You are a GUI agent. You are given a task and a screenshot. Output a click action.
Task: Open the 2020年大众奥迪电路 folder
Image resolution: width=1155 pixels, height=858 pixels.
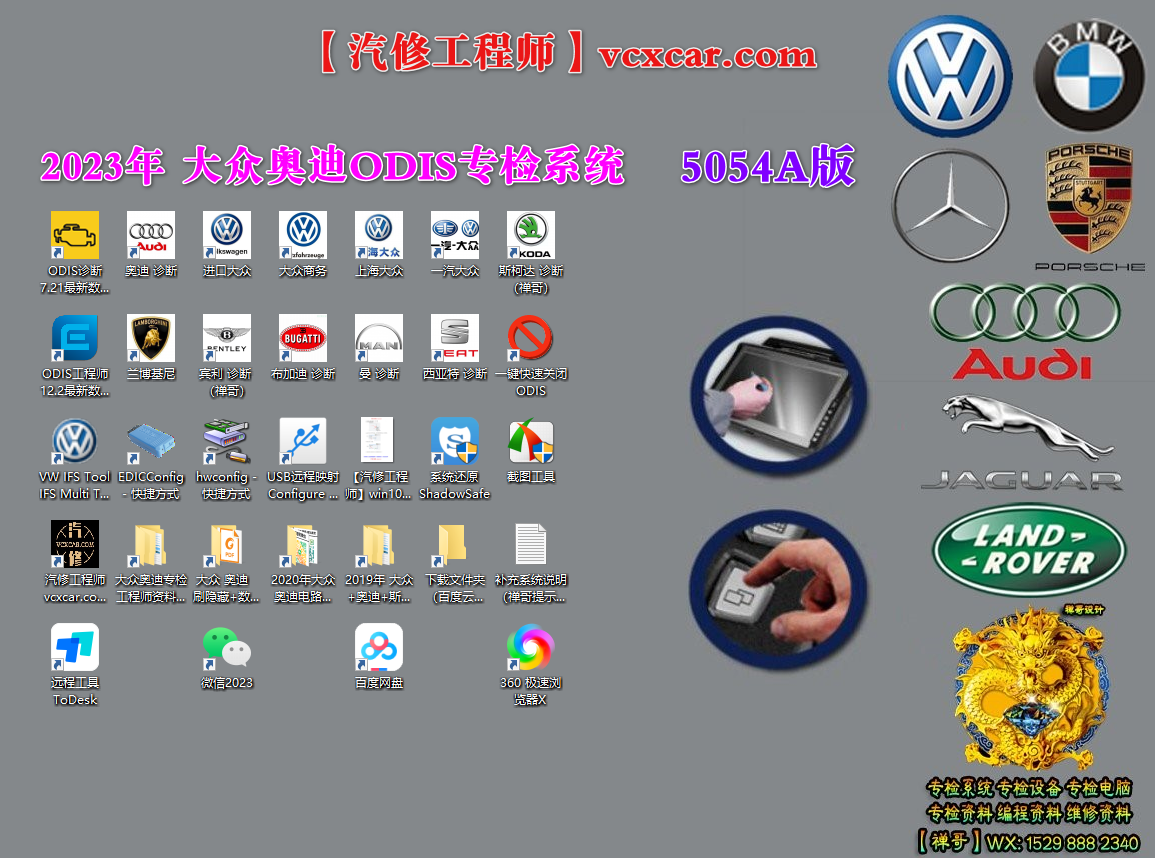(x=302, y=545)
